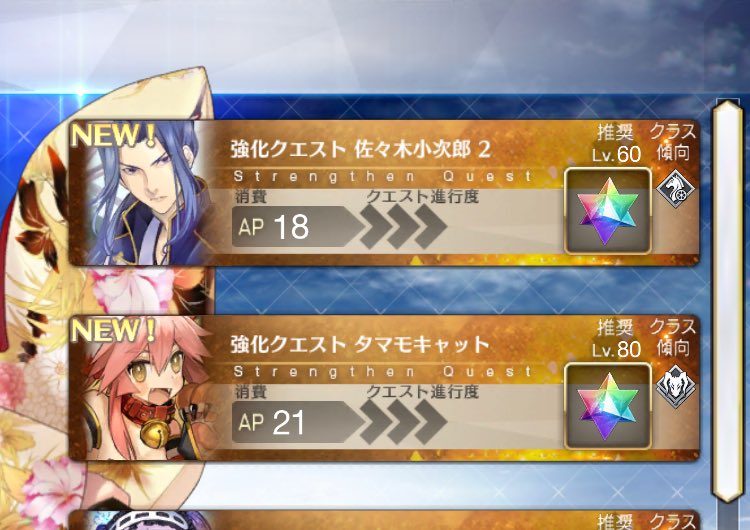Select Tamamo Cat's portrait thumbnail
Viewport: 750px width, 530px height.
coord(141,388)
